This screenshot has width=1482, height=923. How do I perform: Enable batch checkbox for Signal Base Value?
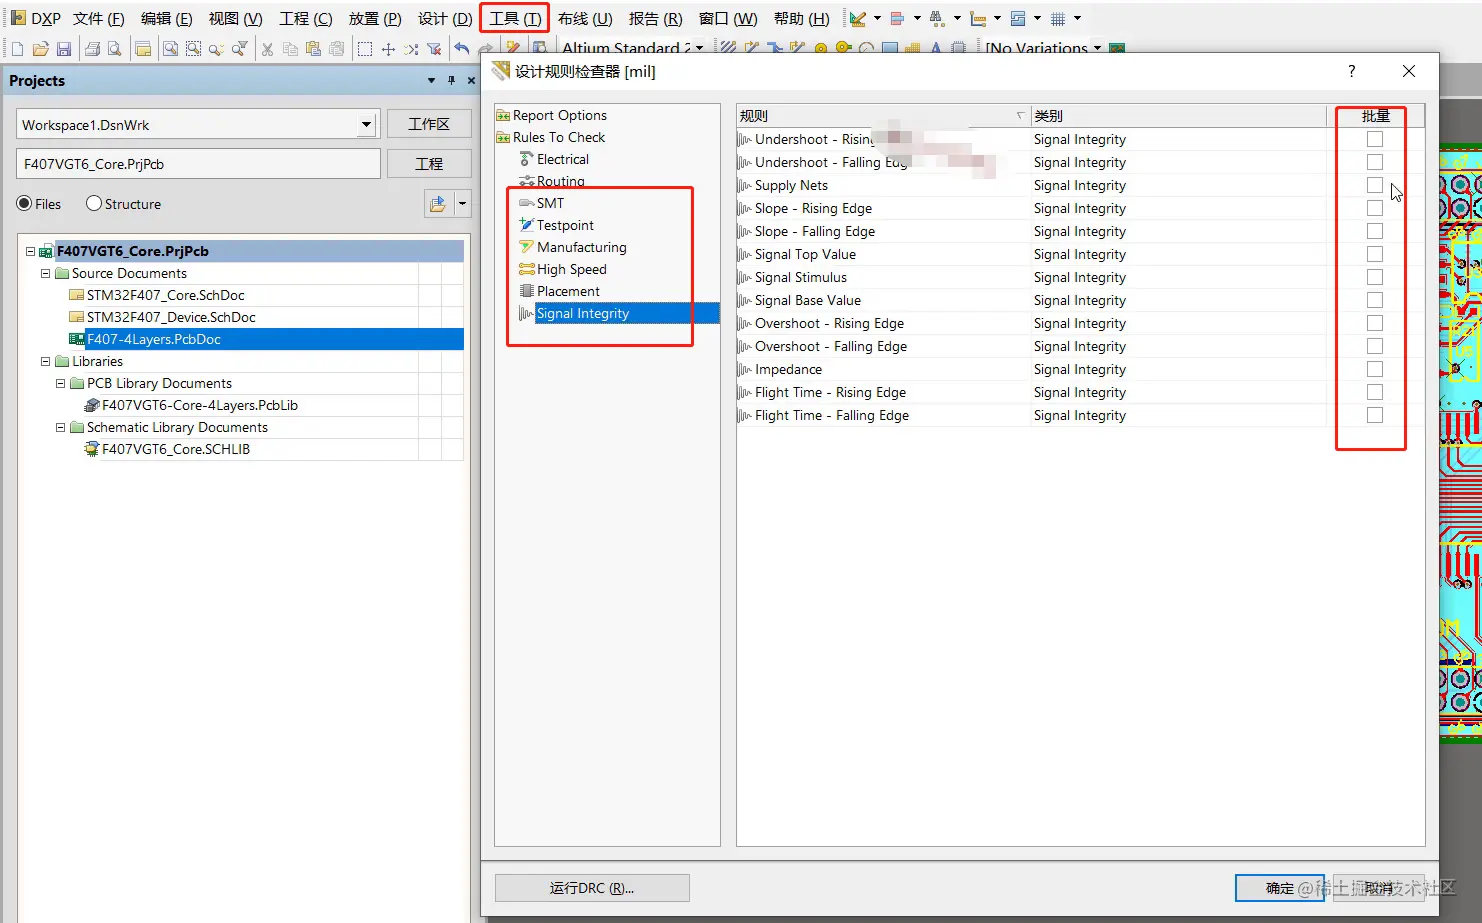tap(1375, 300)
